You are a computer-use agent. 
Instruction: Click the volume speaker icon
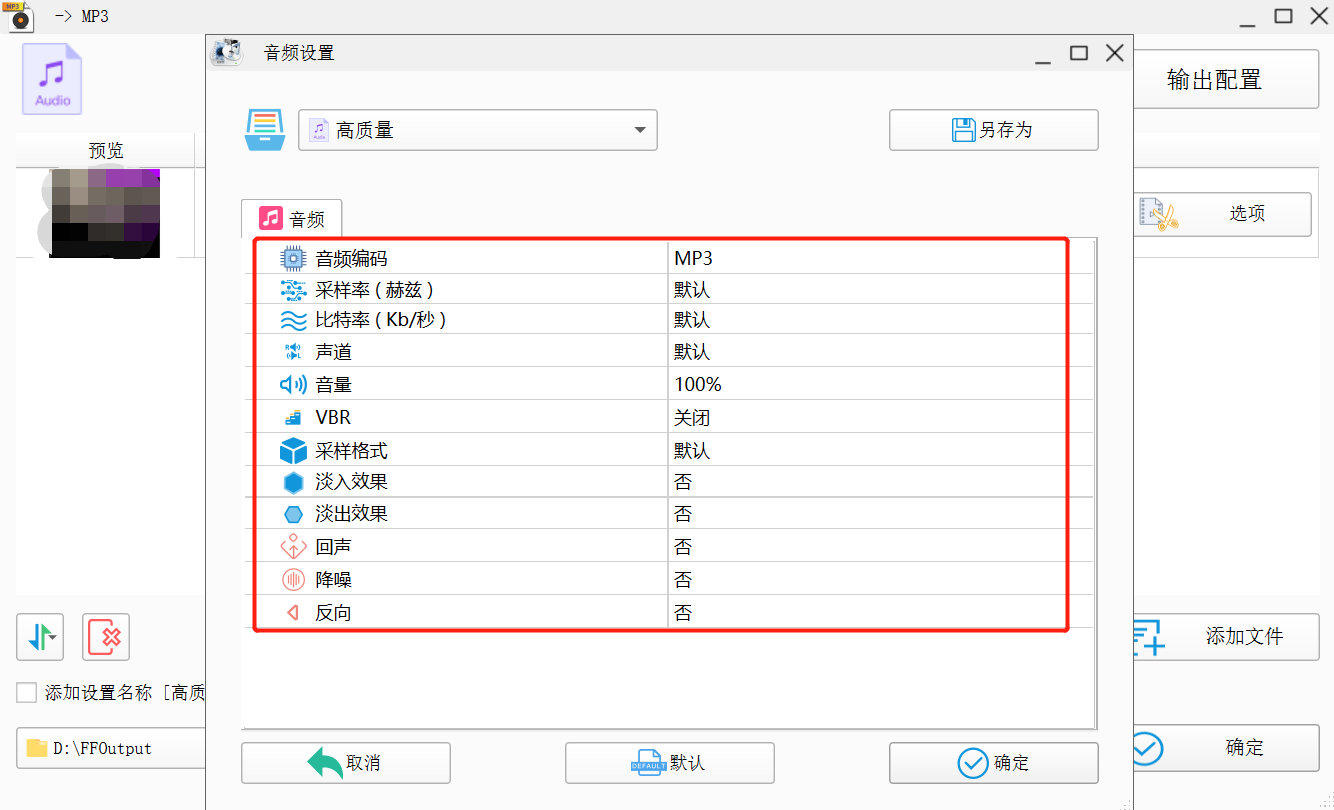coord(293,385)
